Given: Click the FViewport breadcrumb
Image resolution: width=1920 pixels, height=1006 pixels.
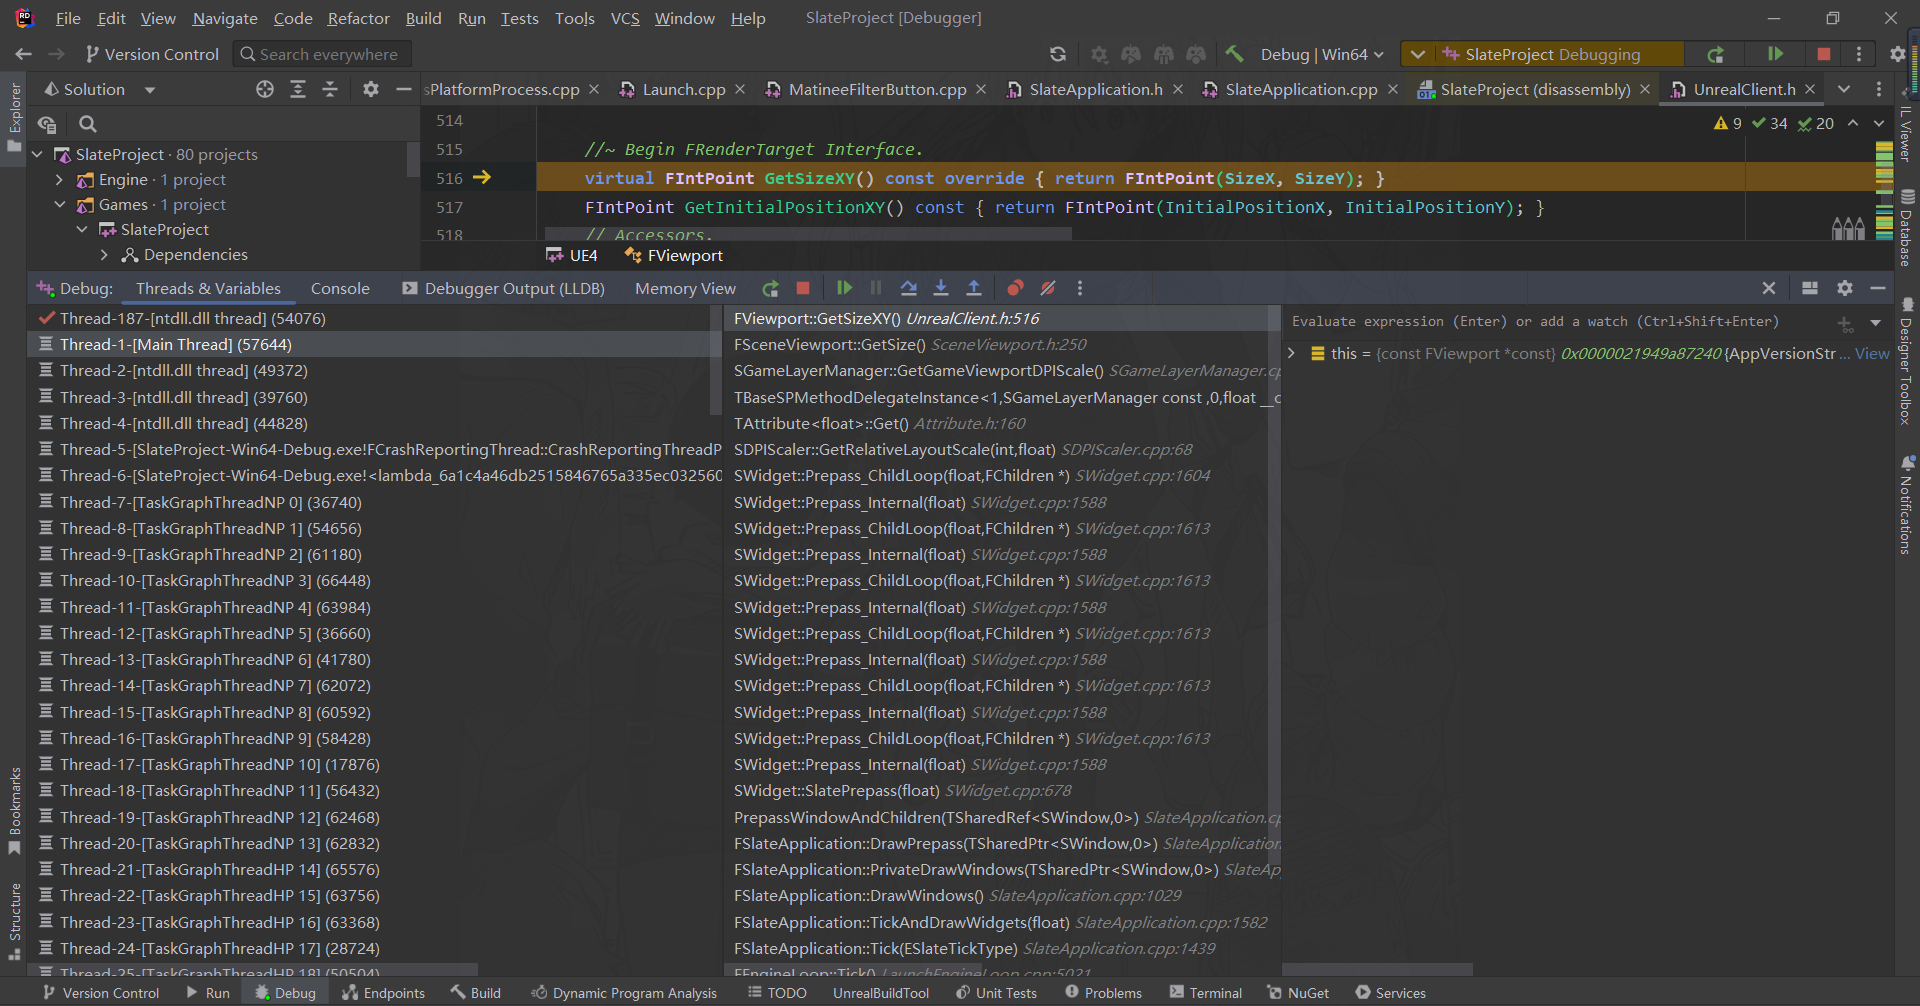Looking at the screenshot, I should tap(674, 256).
